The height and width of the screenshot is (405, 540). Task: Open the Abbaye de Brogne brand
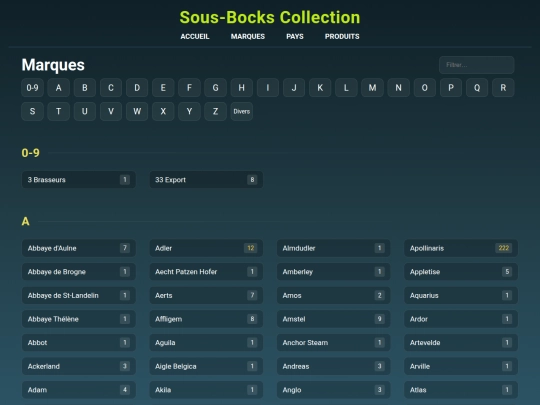[79, 272]
